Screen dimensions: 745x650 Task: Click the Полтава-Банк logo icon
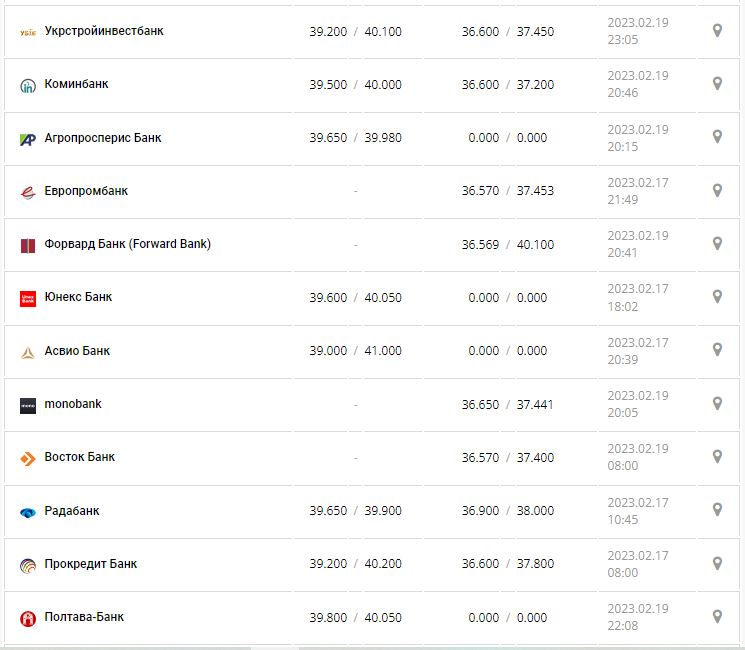point(28,618)
